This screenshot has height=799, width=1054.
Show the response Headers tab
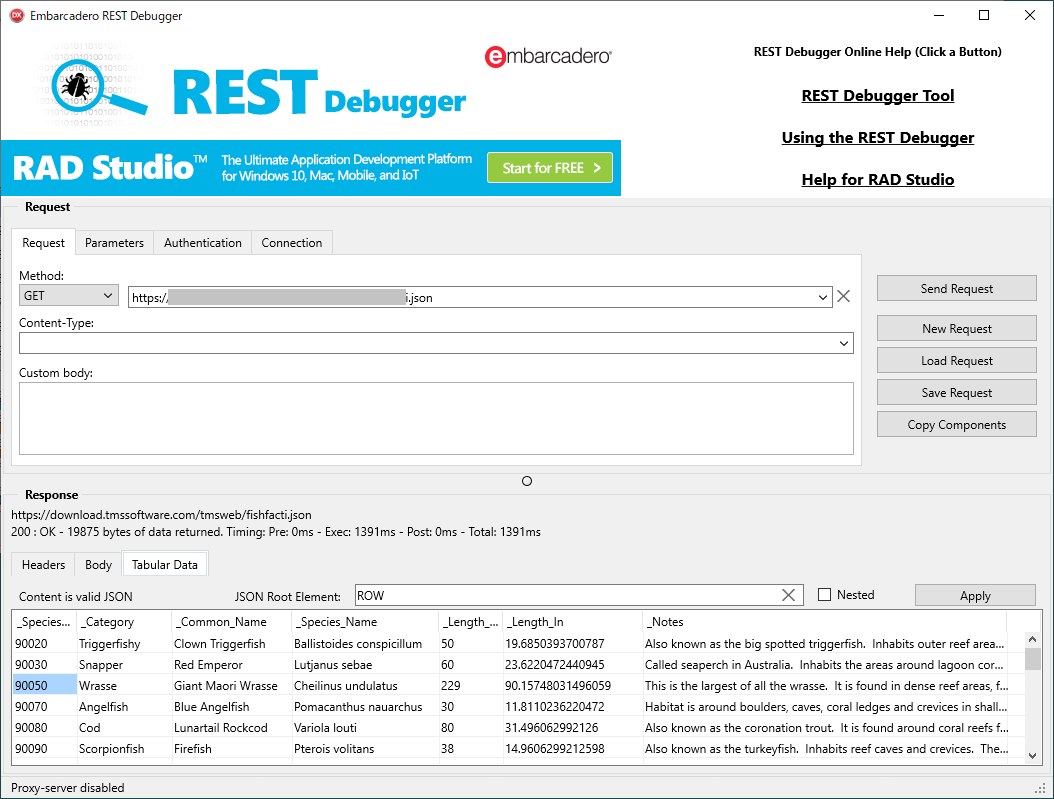(44, 564)
